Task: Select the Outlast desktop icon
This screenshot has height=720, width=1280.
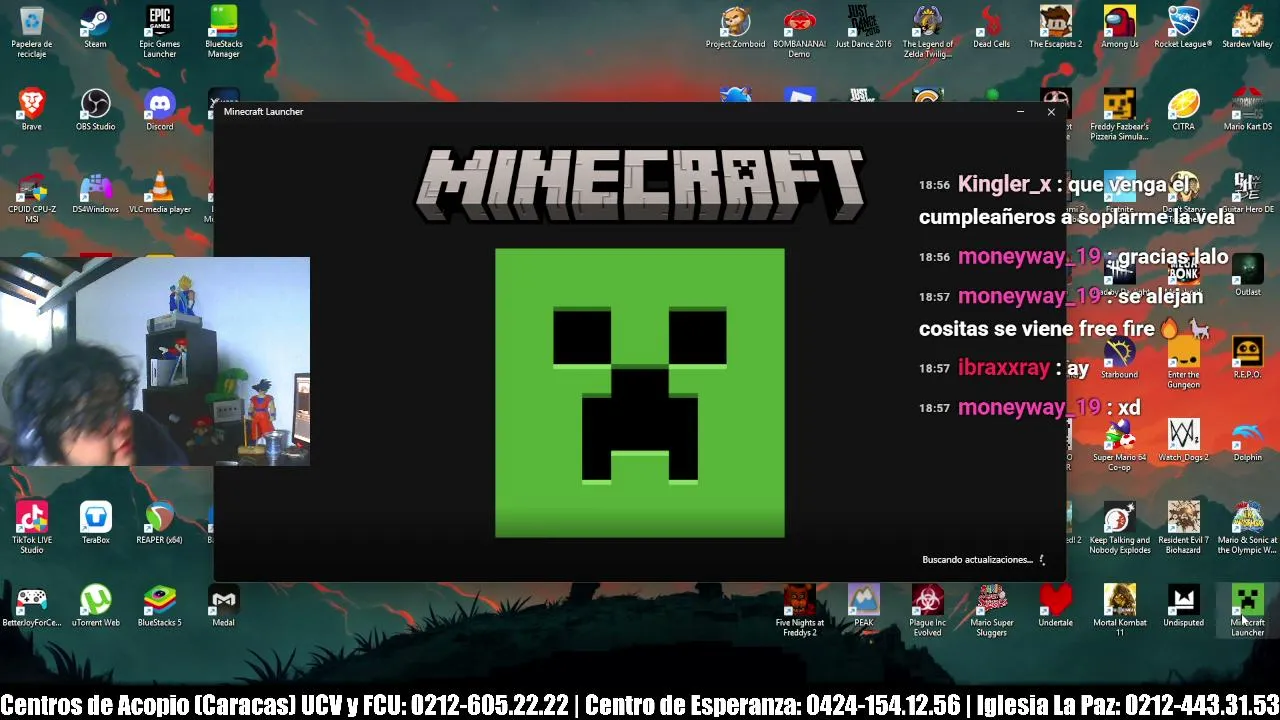Action: coord(1247,276)
